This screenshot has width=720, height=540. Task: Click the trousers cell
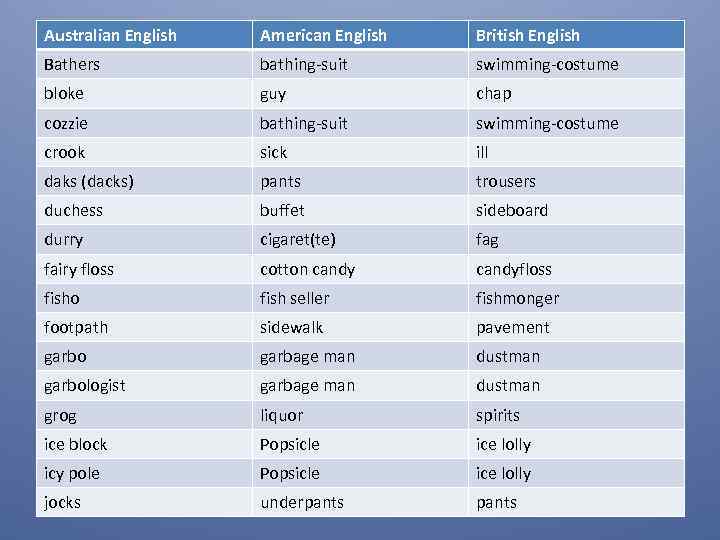point(505,181)
